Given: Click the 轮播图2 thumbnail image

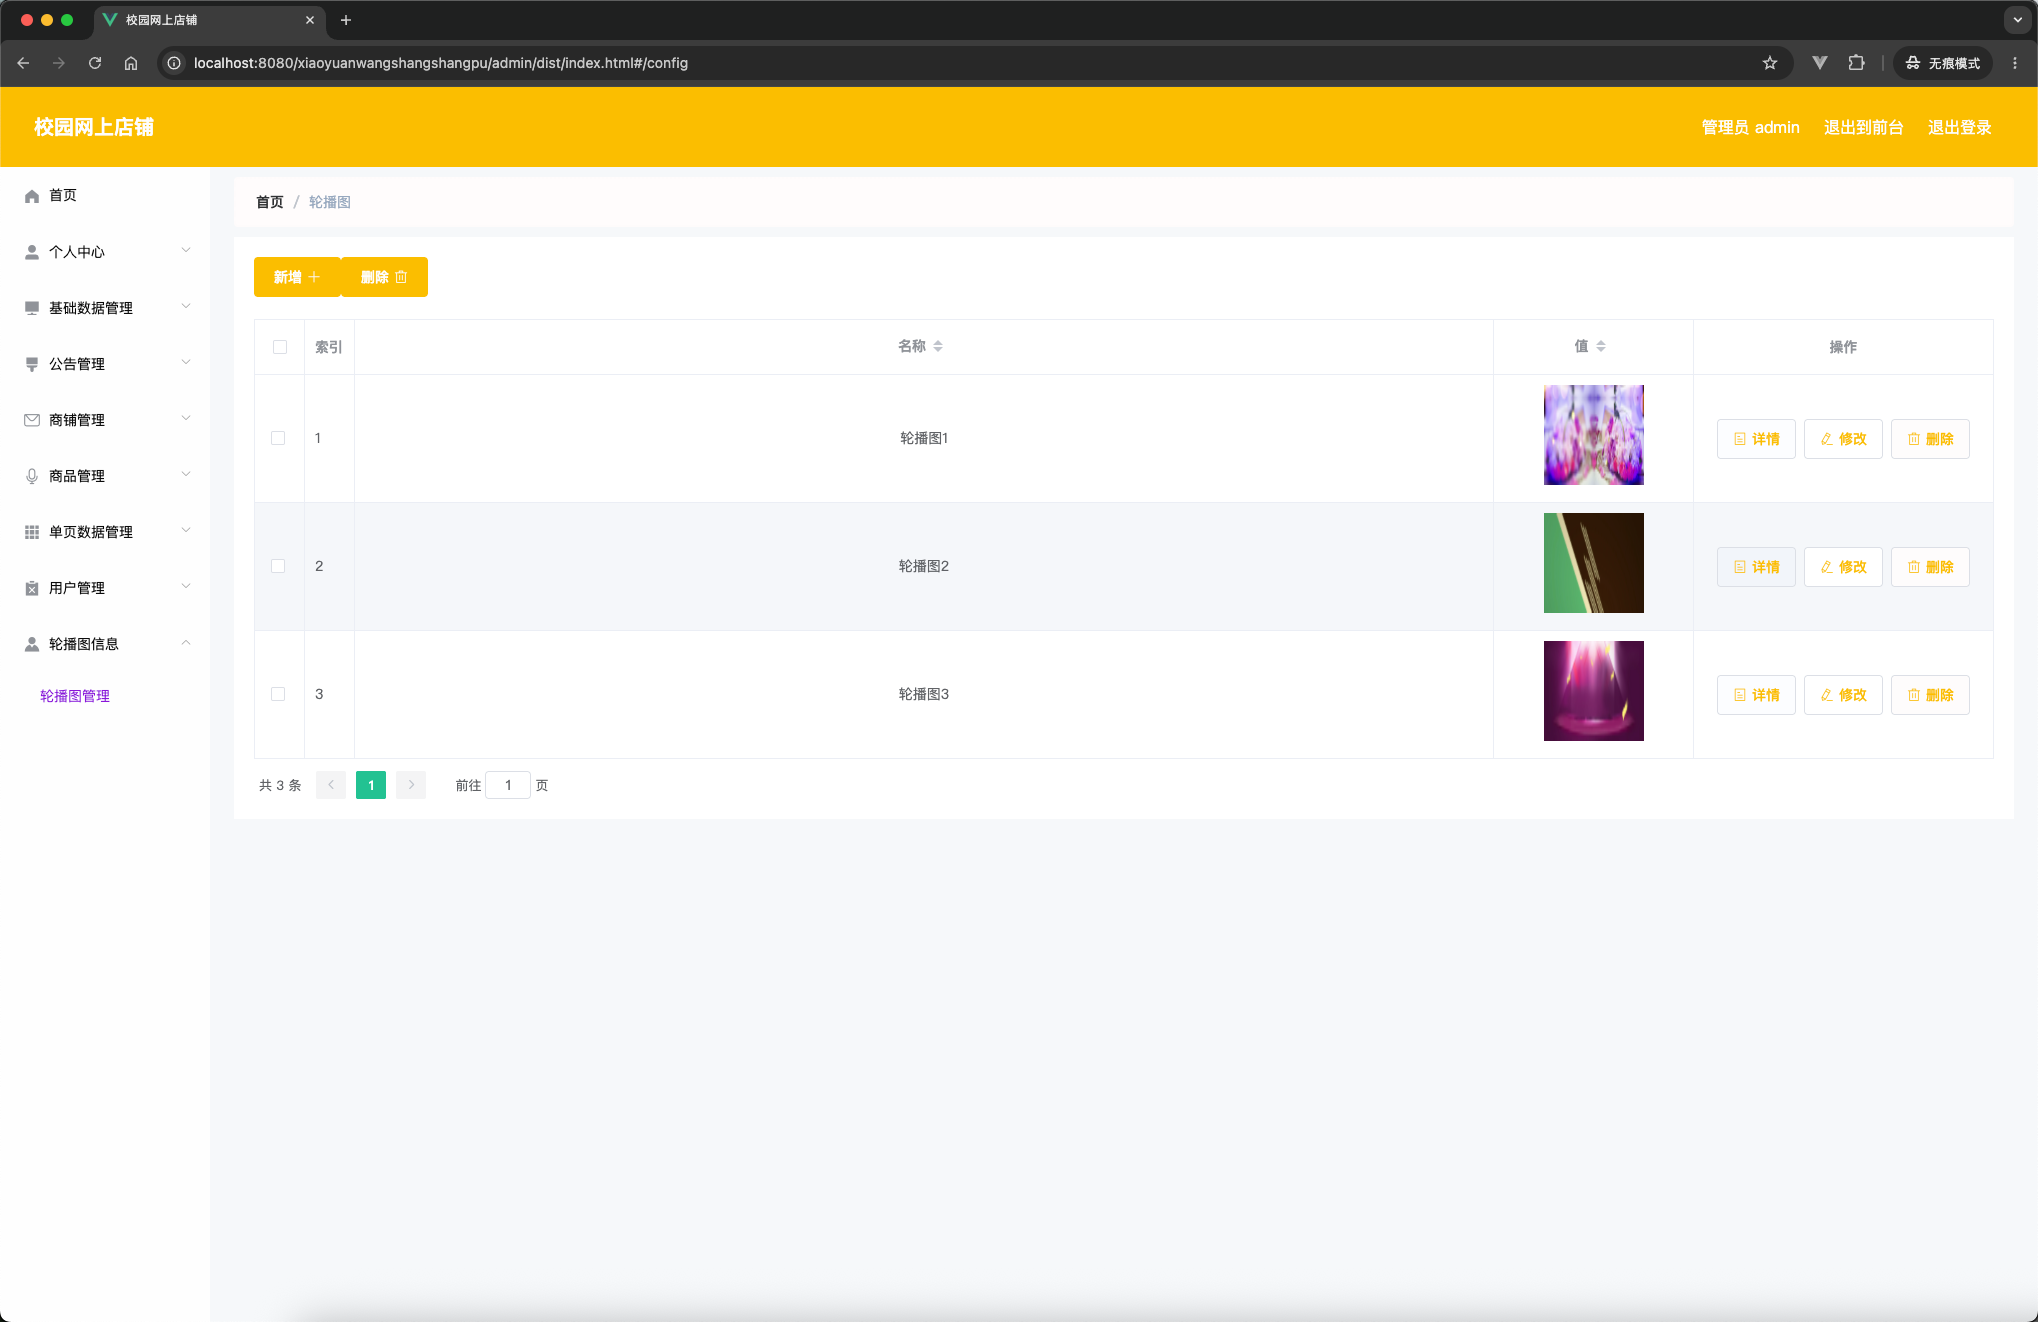Looking at the screenshot, I should [1593, 563].
